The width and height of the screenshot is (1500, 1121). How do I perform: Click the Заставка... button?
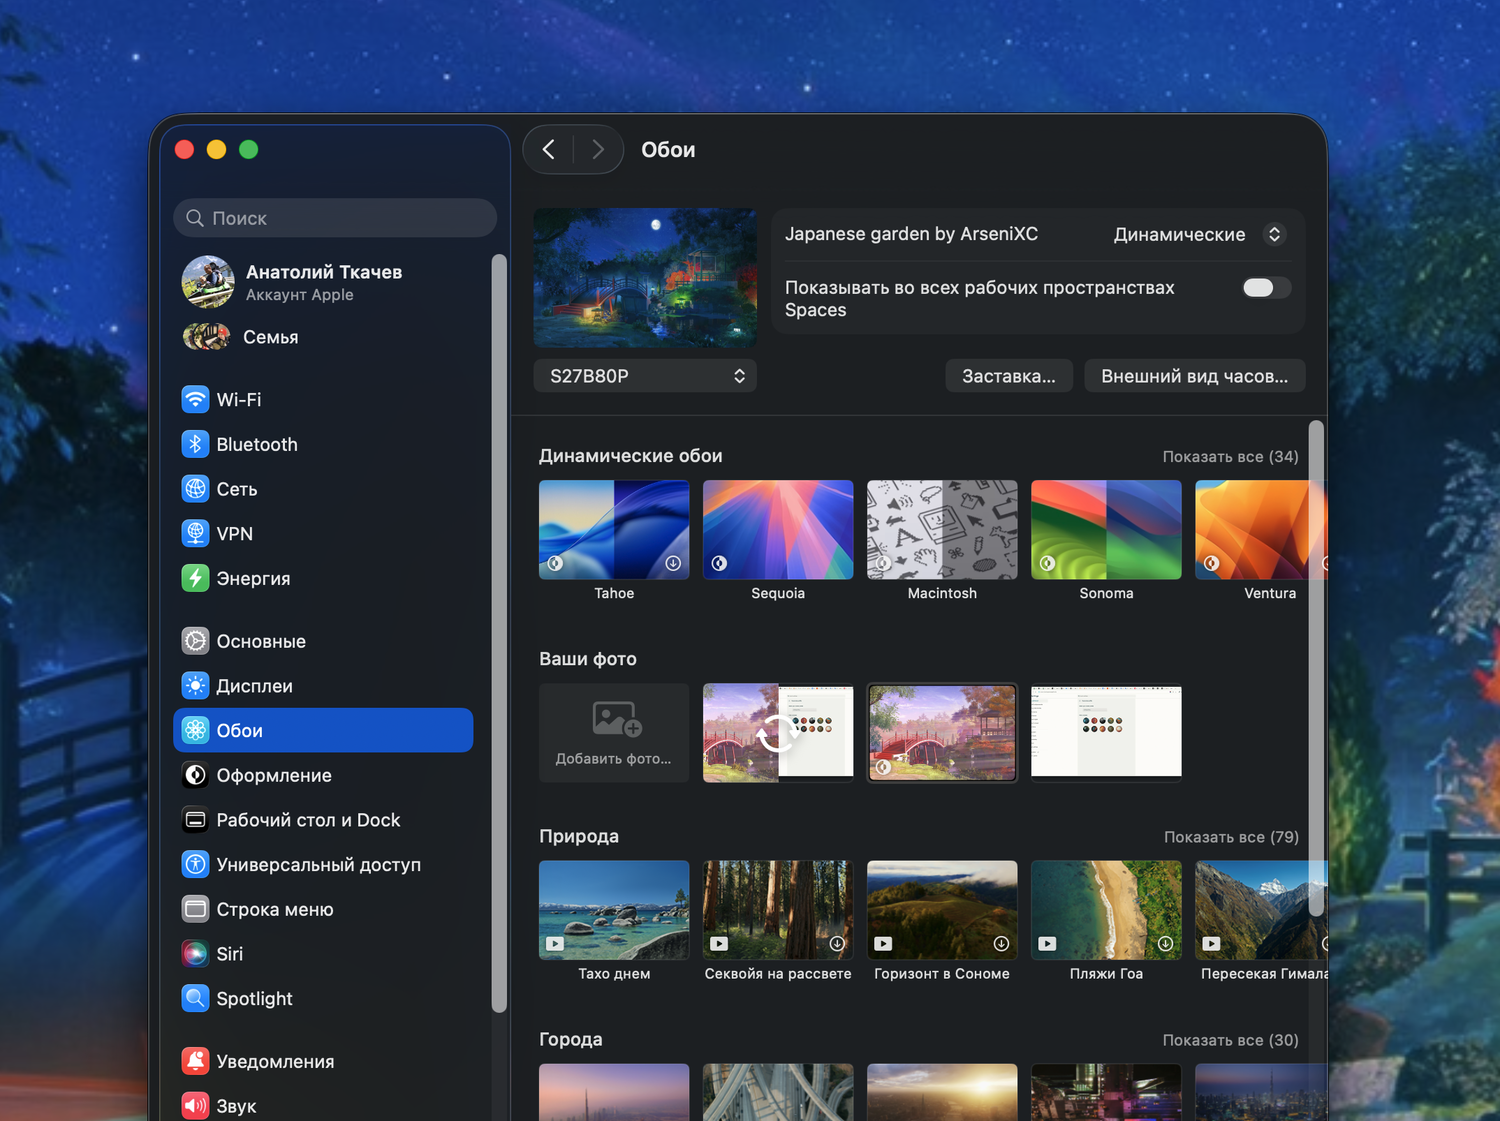click(x=1009, y=376)
